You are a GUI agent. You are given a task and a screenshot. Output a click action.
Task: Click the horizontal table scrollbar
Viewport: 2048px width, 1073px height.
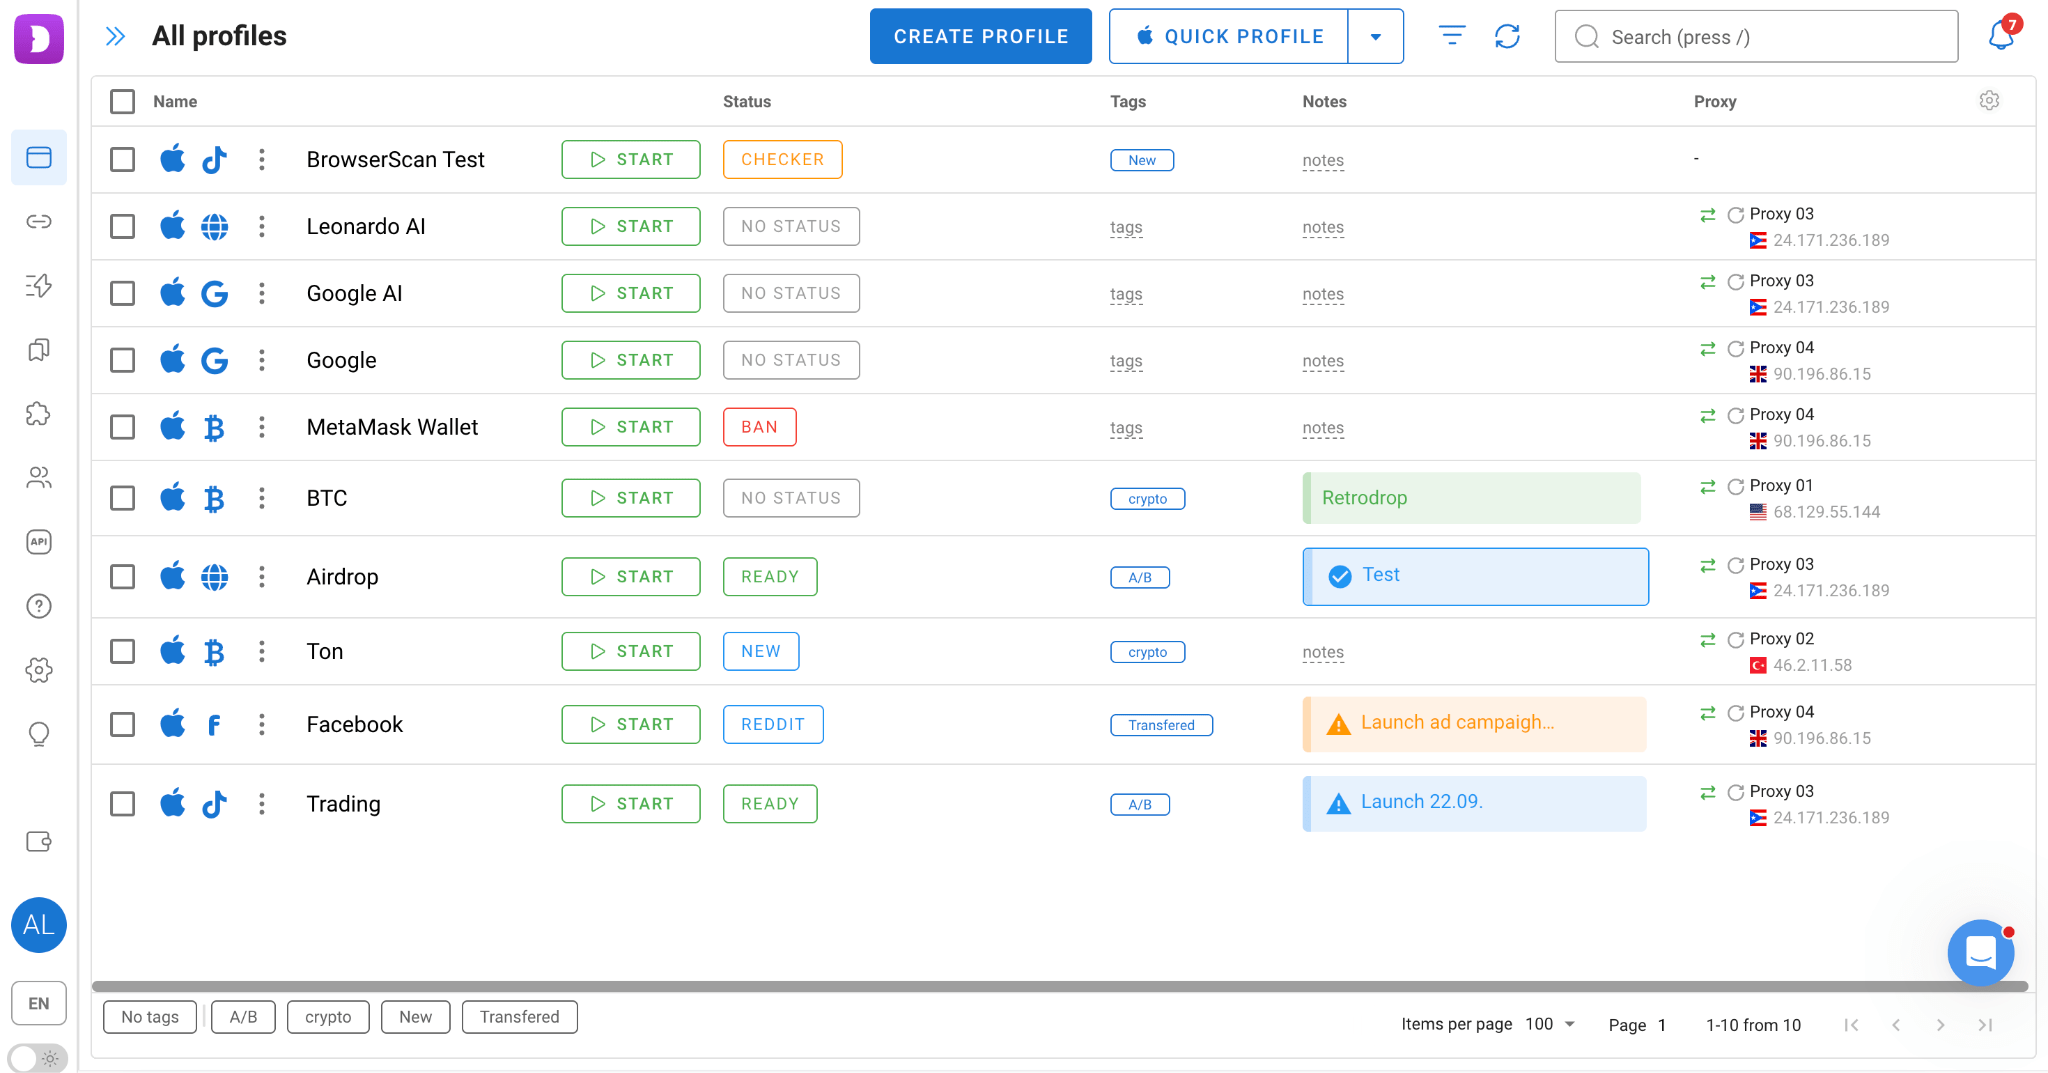coord(1060,987)
